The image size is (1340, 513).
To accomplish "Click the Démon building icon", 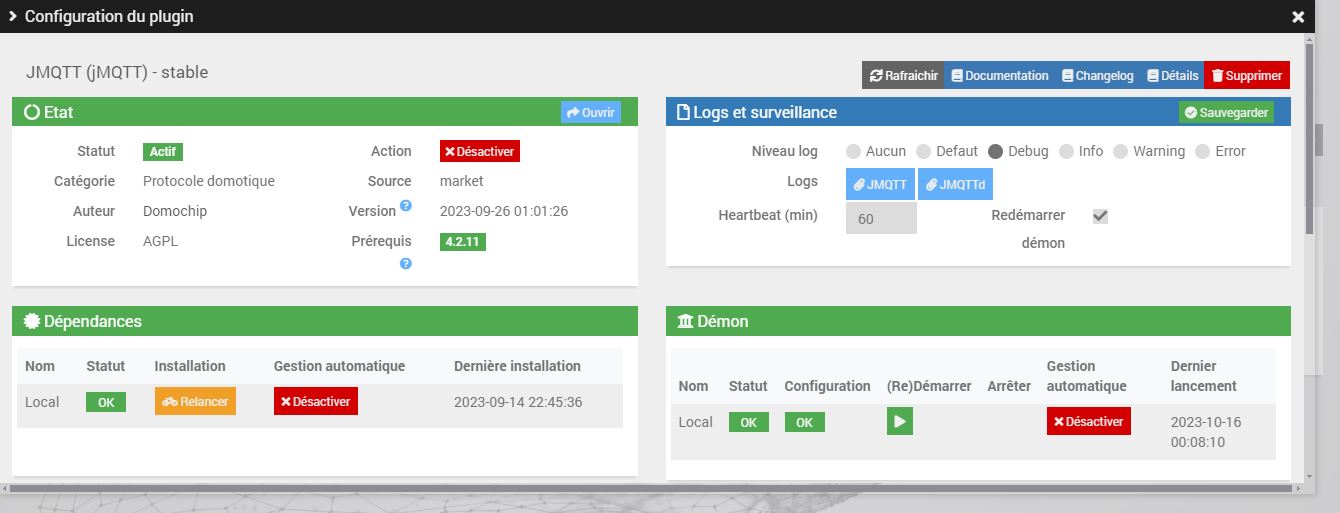I will pyautogui.click(x=685, y=321).
